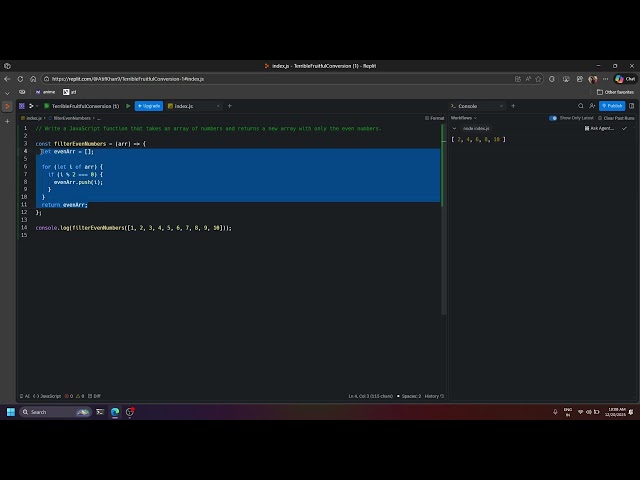The height and width of the screenshot is (480, 640).
Task: Click the errors count in status bar
Action: [69, 396]
